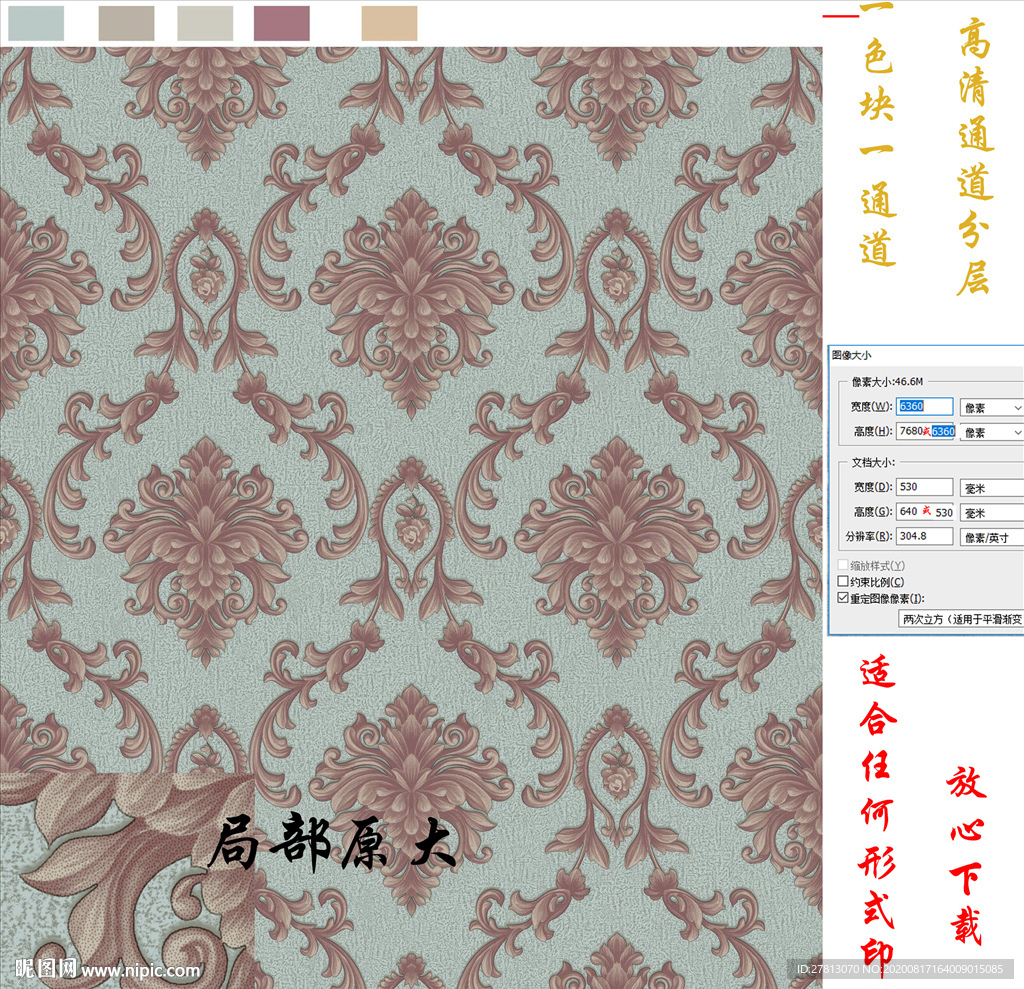Viewport: 1024px width, 989px height.
Task: Open the 像素 unit dropdown for pixel height
Action: (x=990, y=432)
